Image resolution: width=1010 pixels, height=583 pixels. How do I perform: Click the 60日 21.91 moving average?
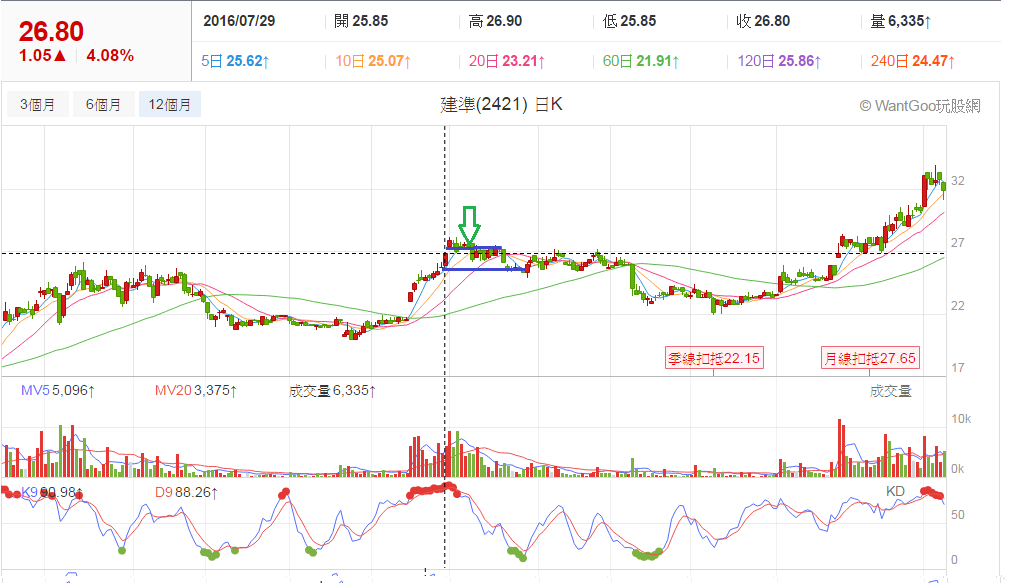(641, 61)
